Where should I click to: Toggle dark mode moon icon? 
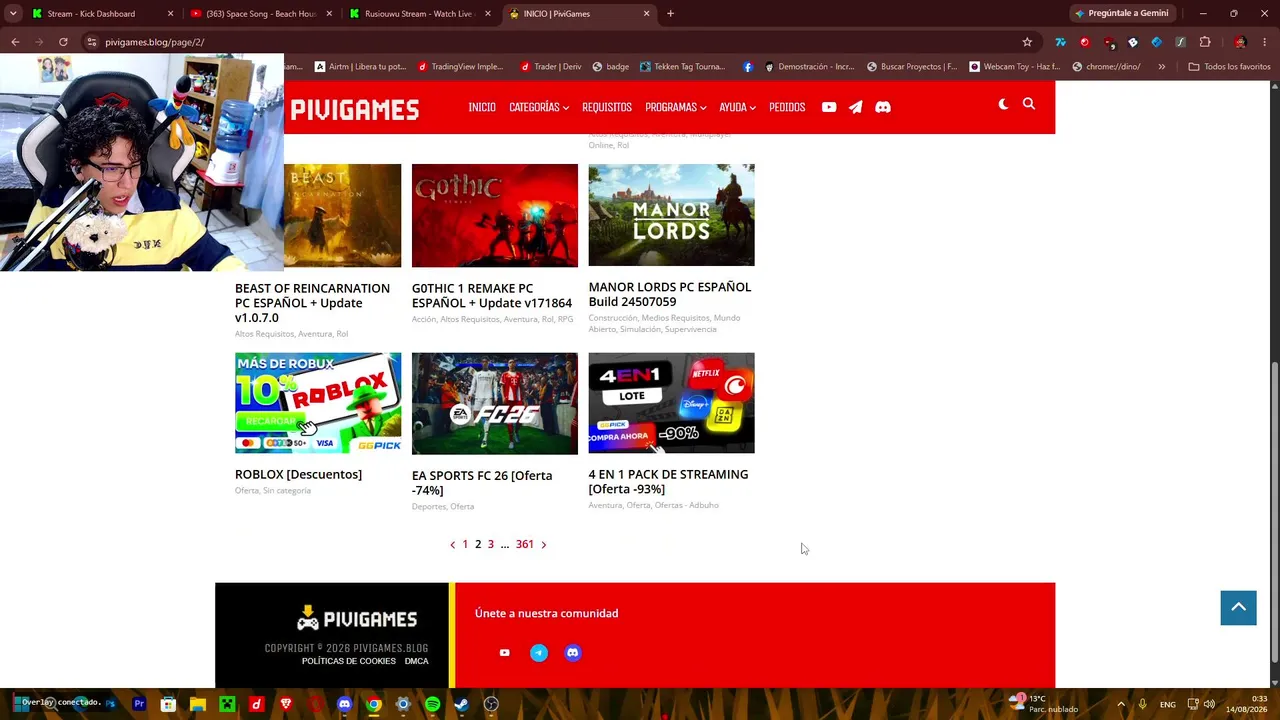click(1003, 104)
